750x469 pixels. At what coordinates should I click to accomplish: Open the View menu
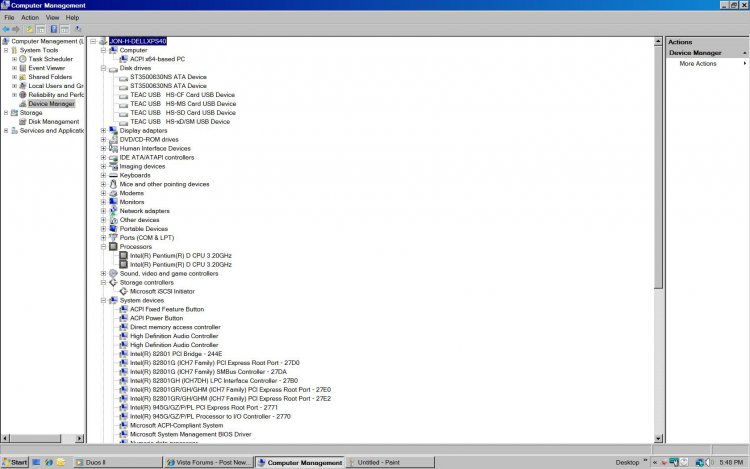click(x=52, y=17)
